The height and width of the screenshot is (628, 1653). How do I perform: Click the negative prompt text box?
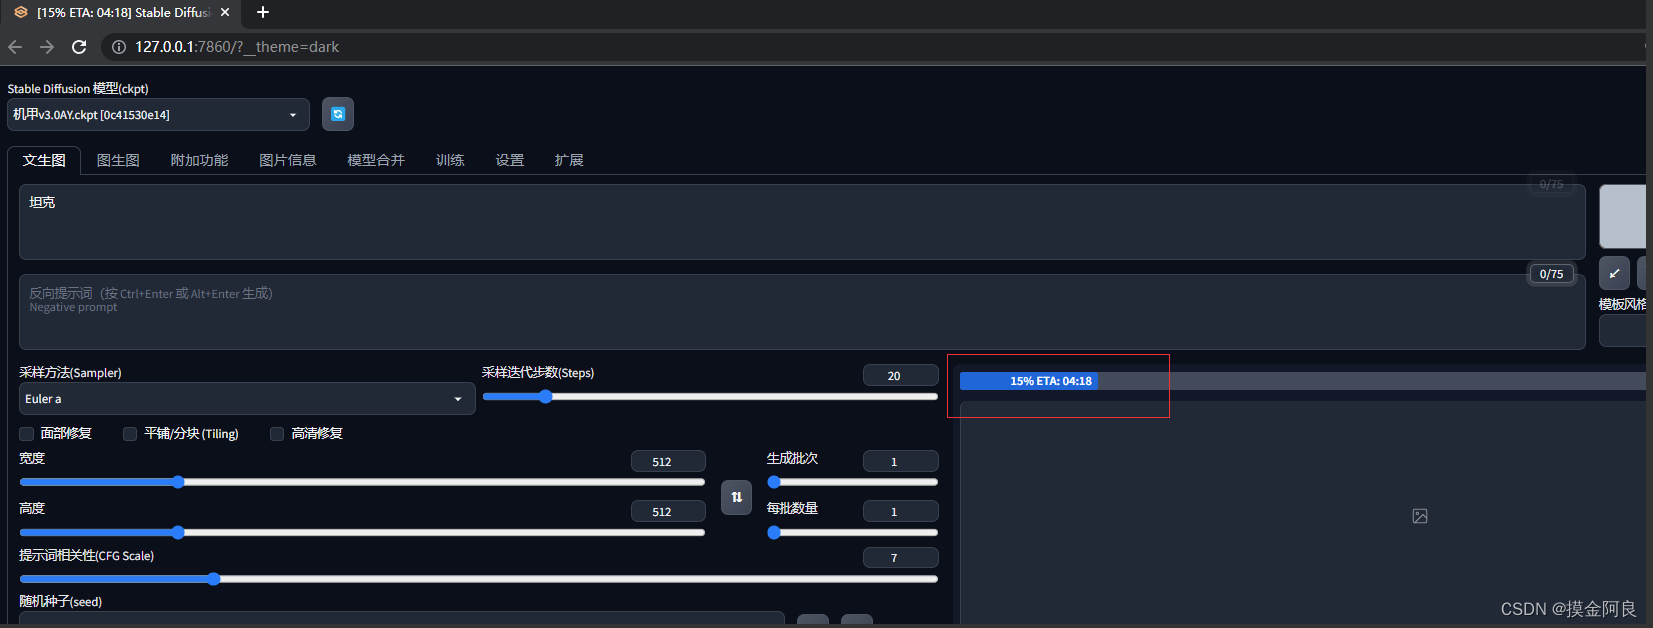802,312
